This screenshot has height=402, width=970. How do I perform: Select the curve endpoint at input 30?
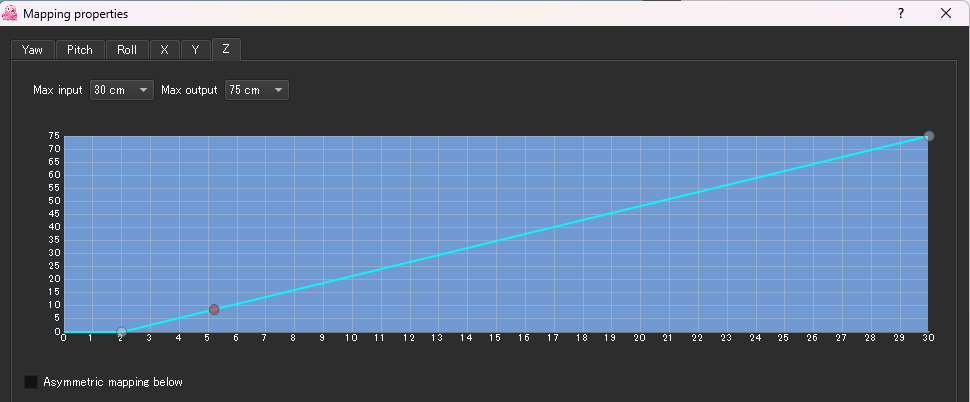click(x=929, y=136)
